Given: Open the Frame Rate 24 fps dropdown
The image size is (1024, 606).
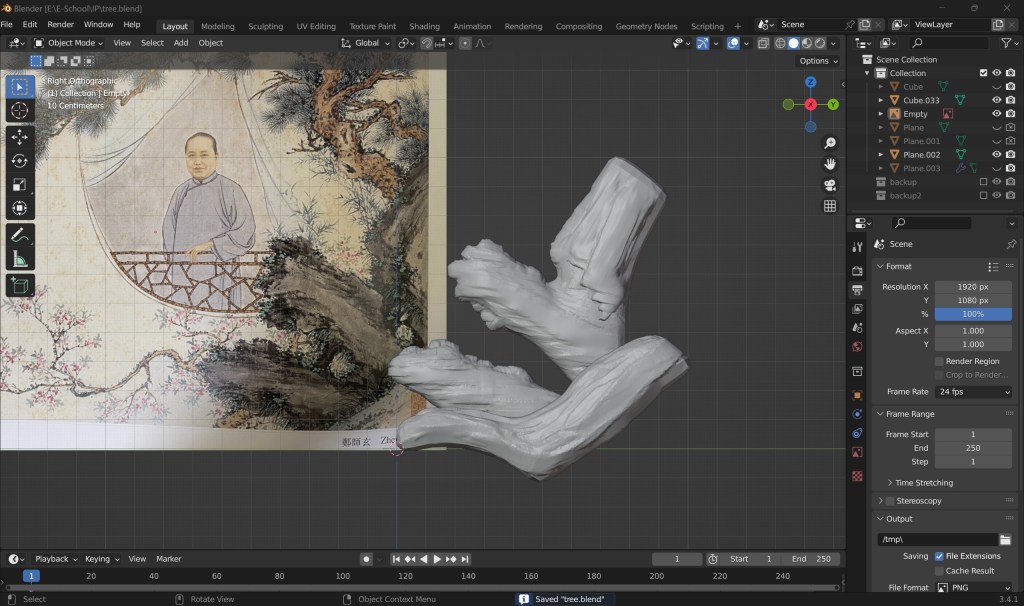Looking at the screenshot, I should click(x=973, y=392).
